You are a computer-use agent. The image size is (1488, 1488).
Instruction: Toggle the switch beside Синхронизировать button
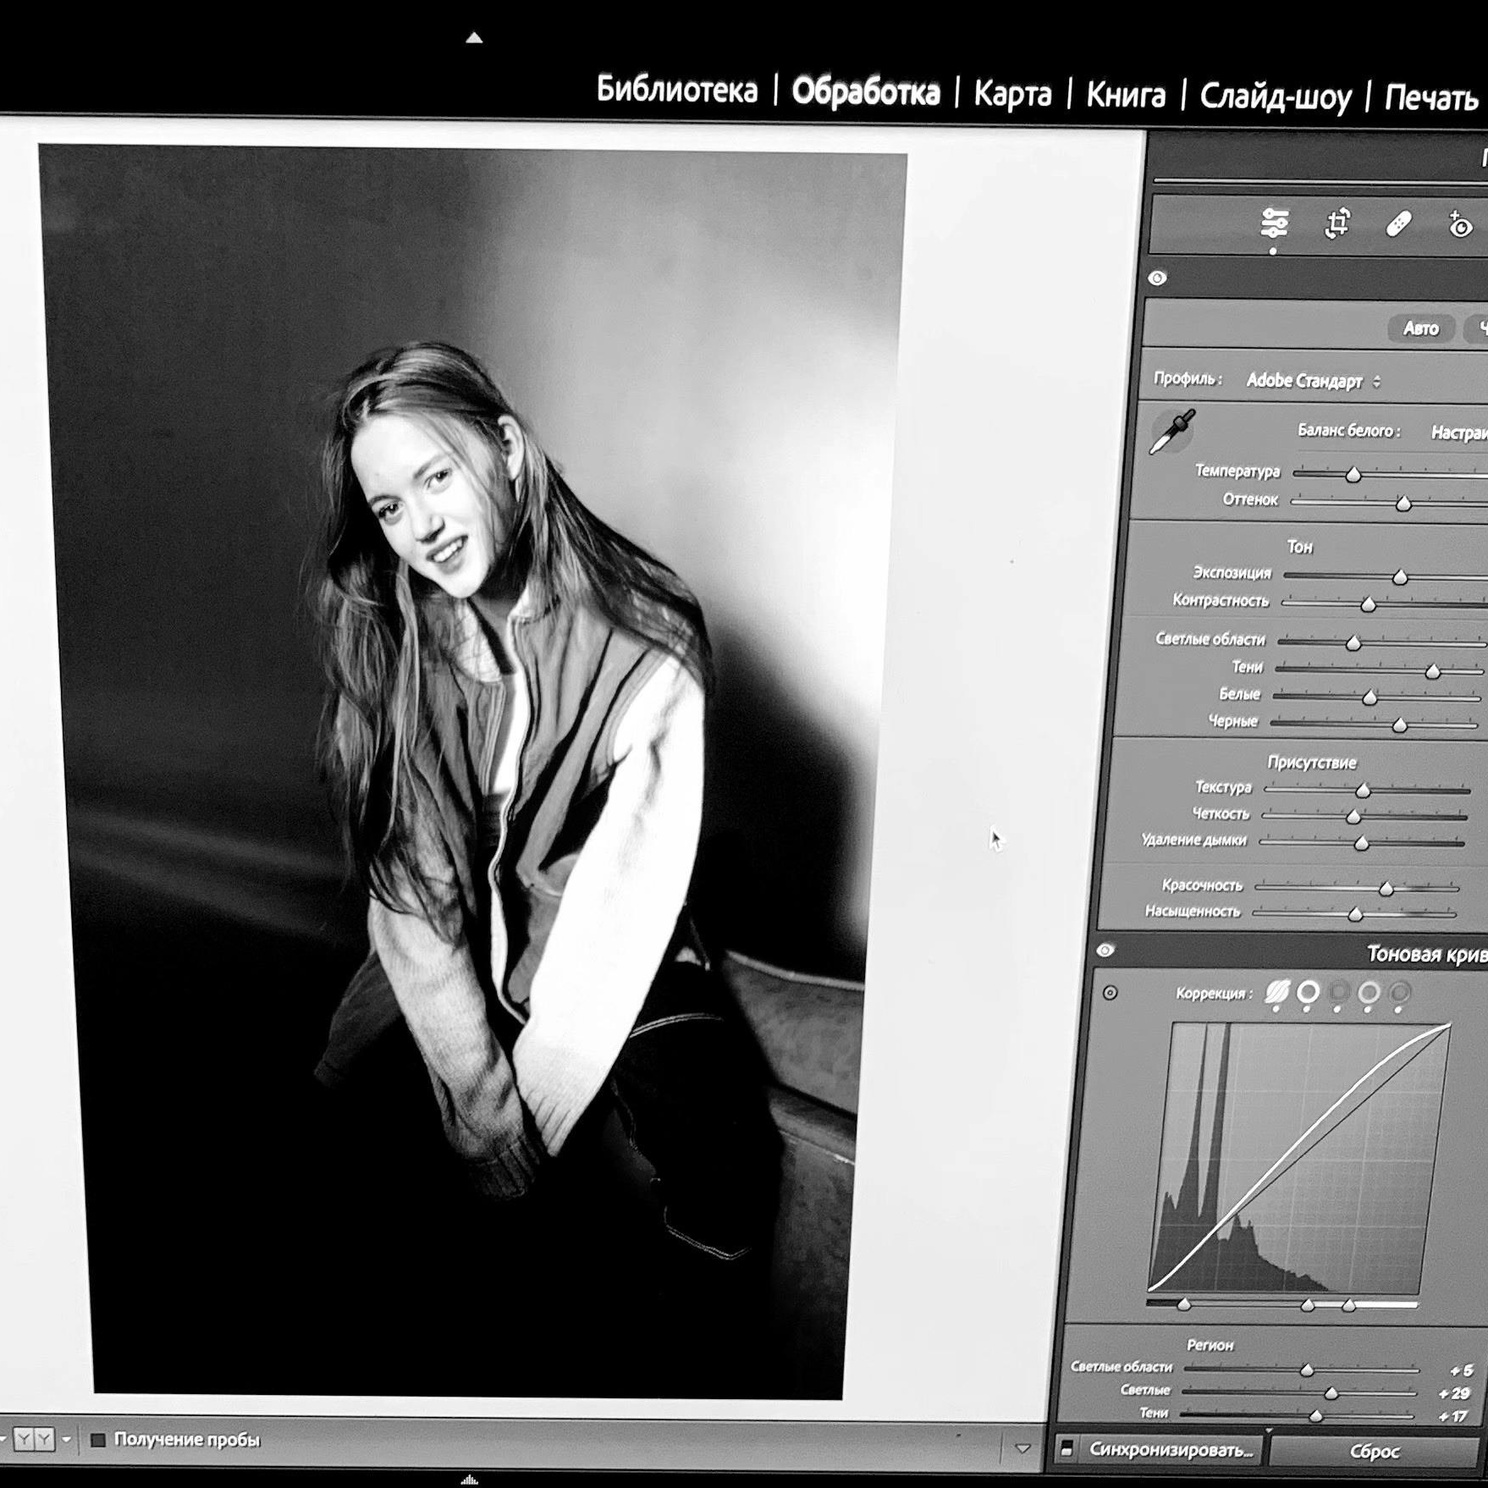[1067, 1448]
